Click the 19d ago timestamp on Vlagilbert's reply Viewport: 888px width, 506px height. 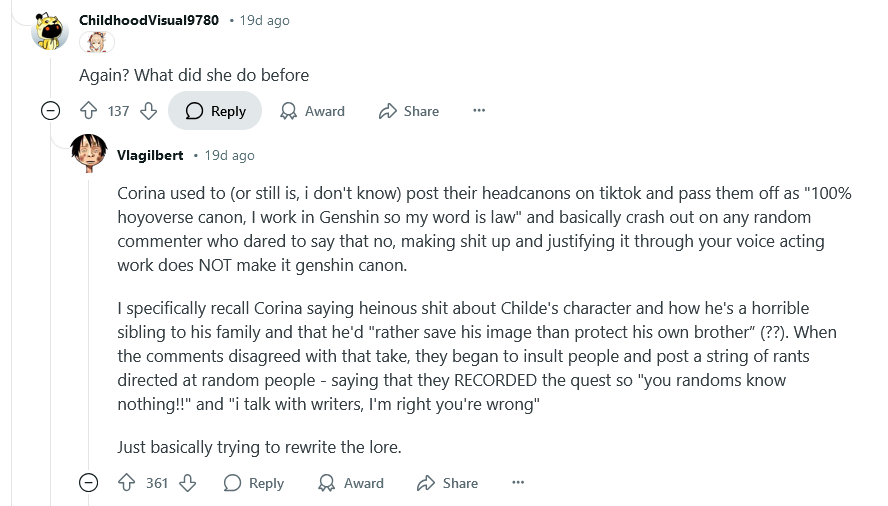tap(229, 155)
